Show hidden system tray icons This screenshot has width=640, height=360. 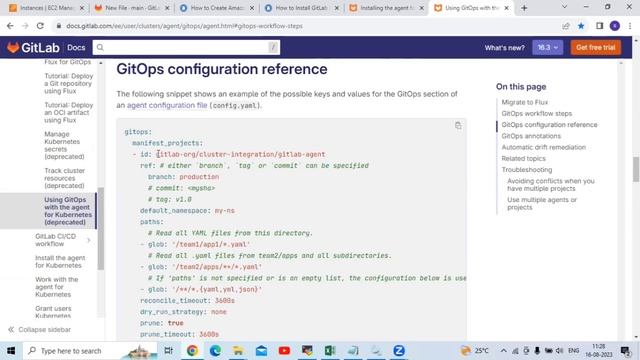pyautogui.click(x=504, y=351)
